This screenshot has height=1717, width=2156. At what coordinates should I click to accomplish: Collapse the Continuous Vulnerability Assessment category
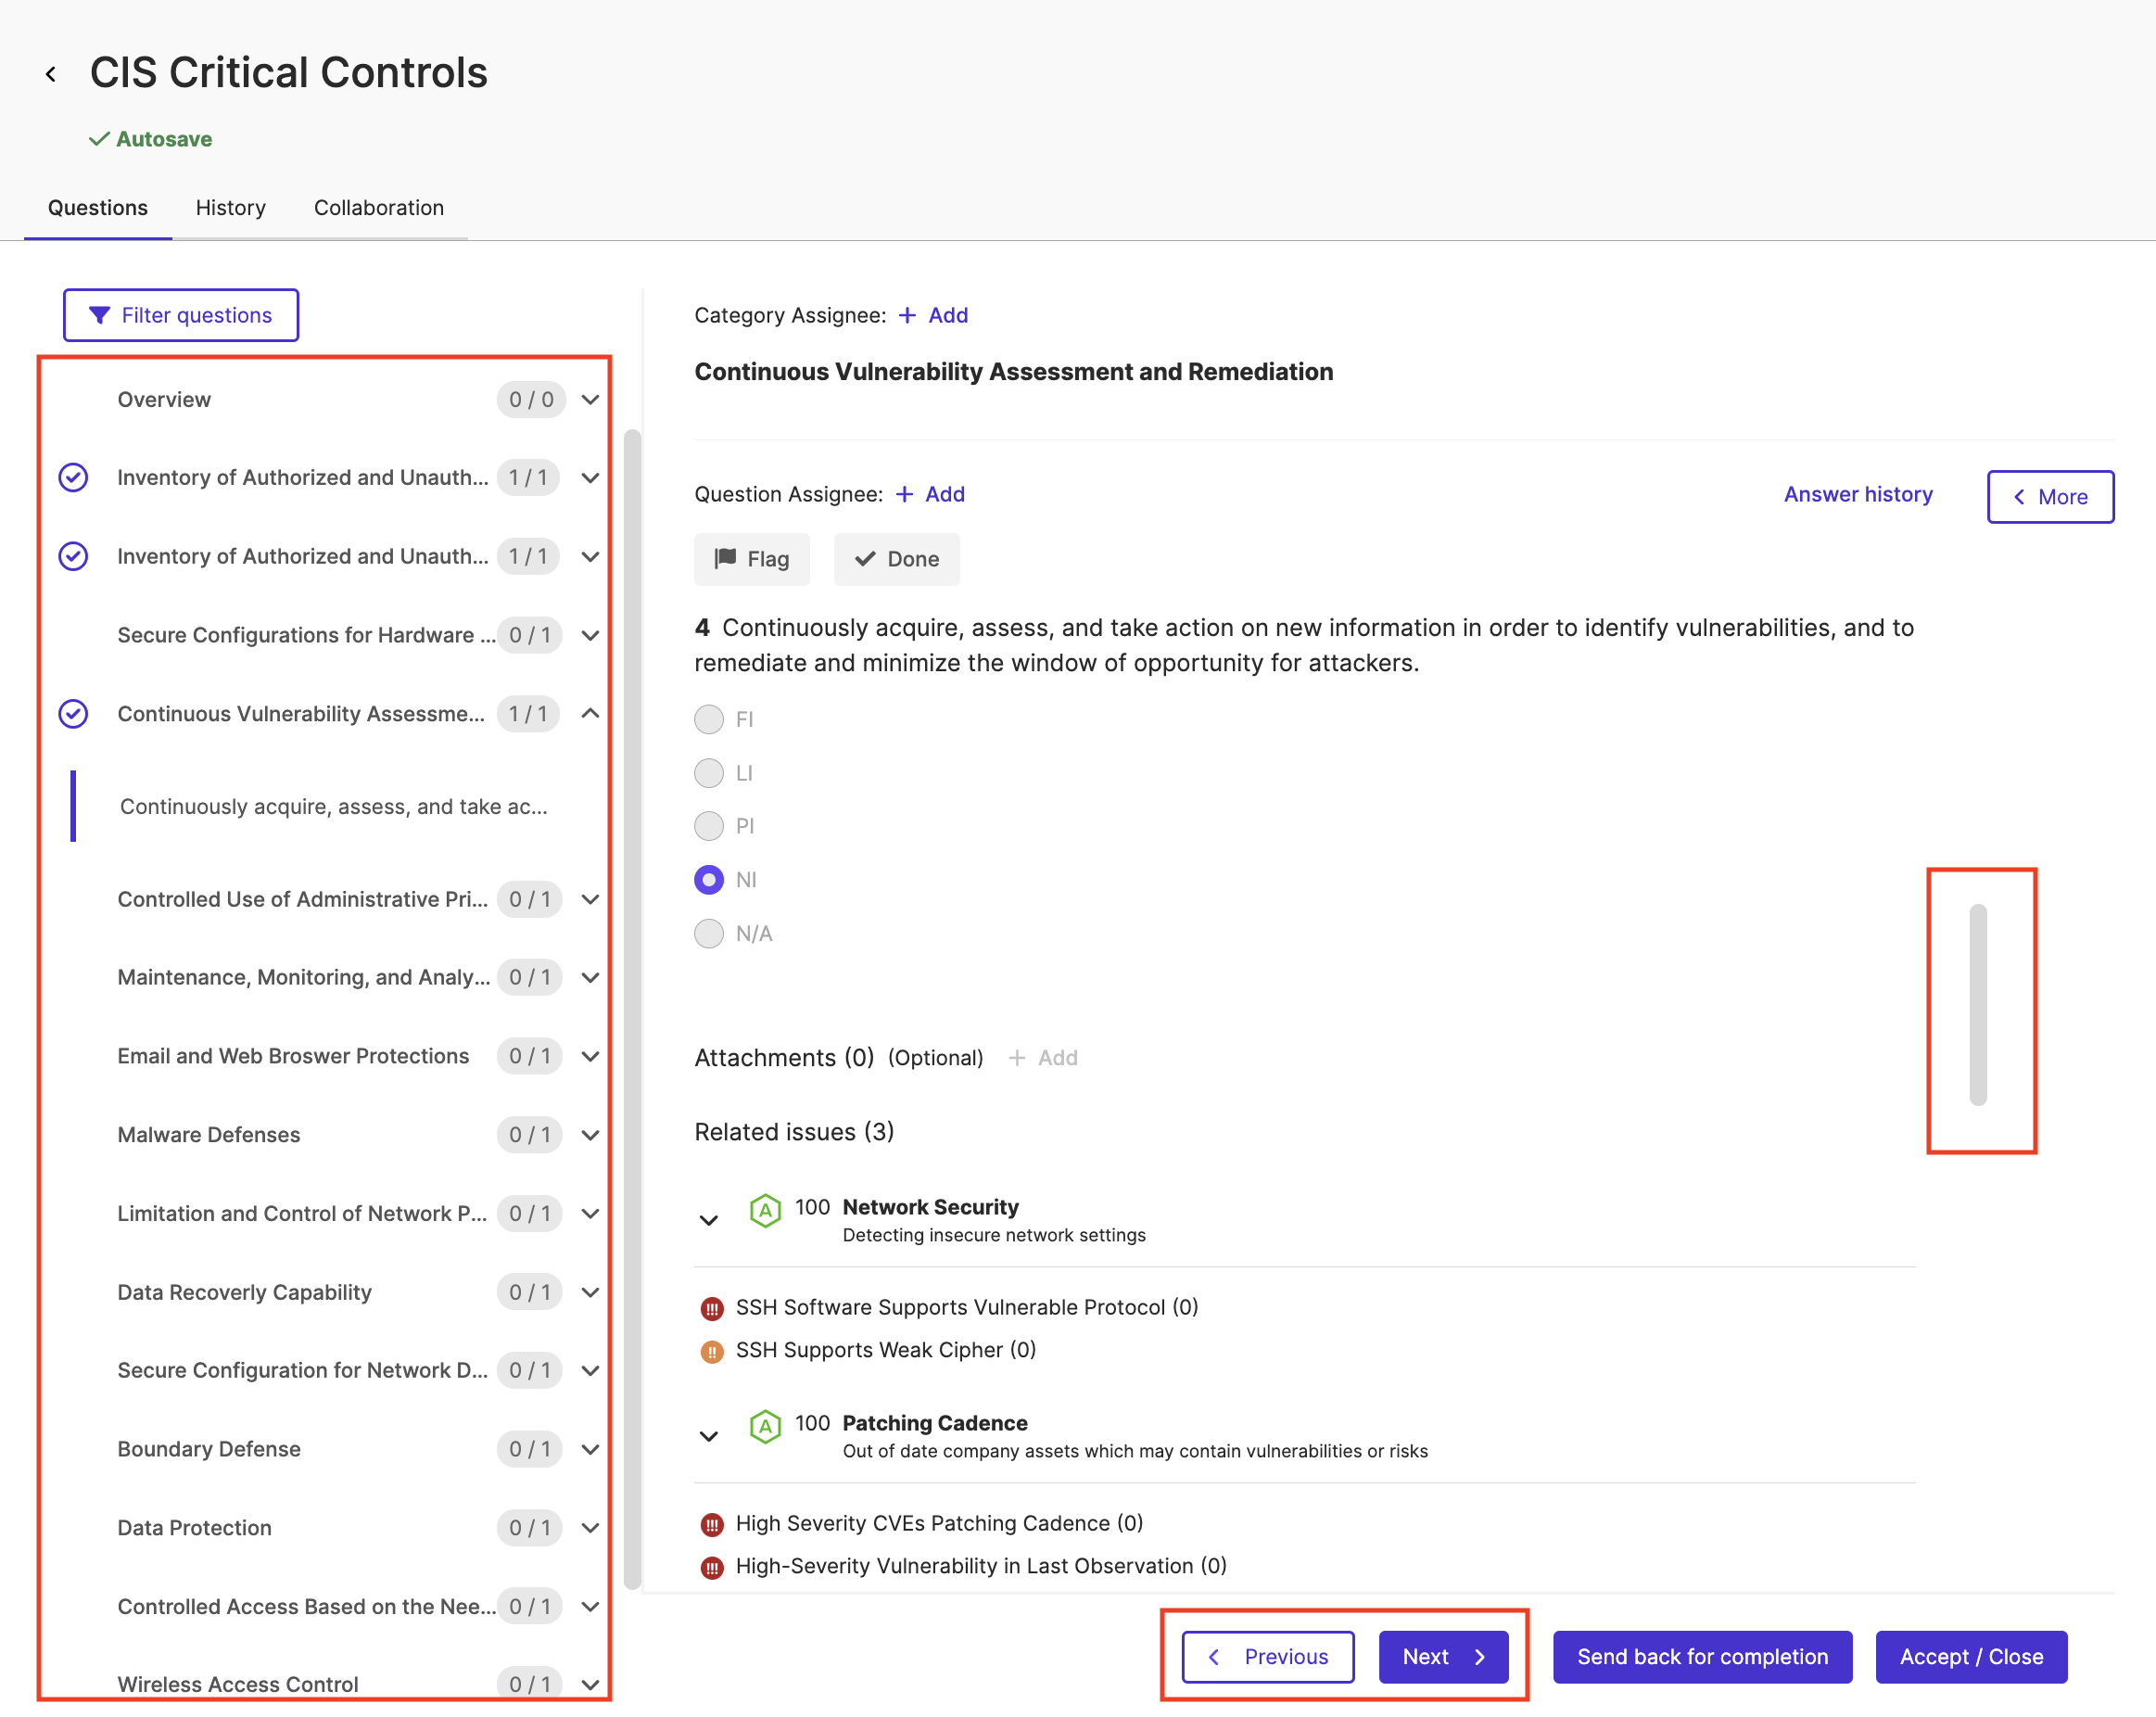[591, 713]
